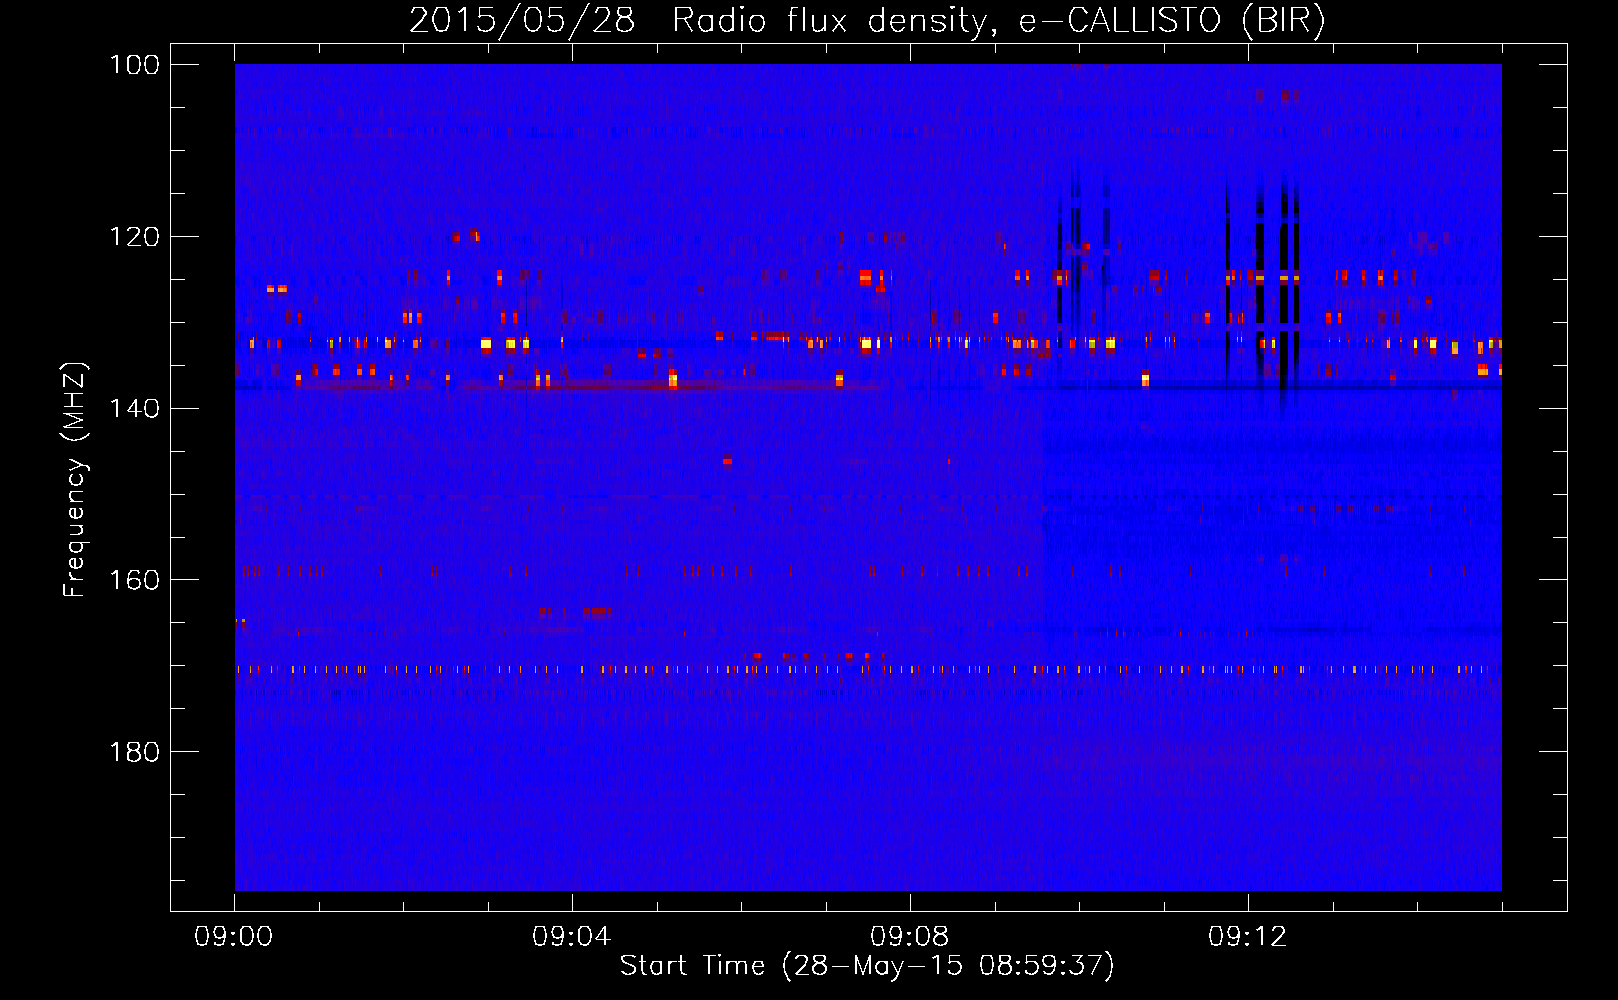
Task: Select the 180 frequency tick label
Action: pos(133,752)
